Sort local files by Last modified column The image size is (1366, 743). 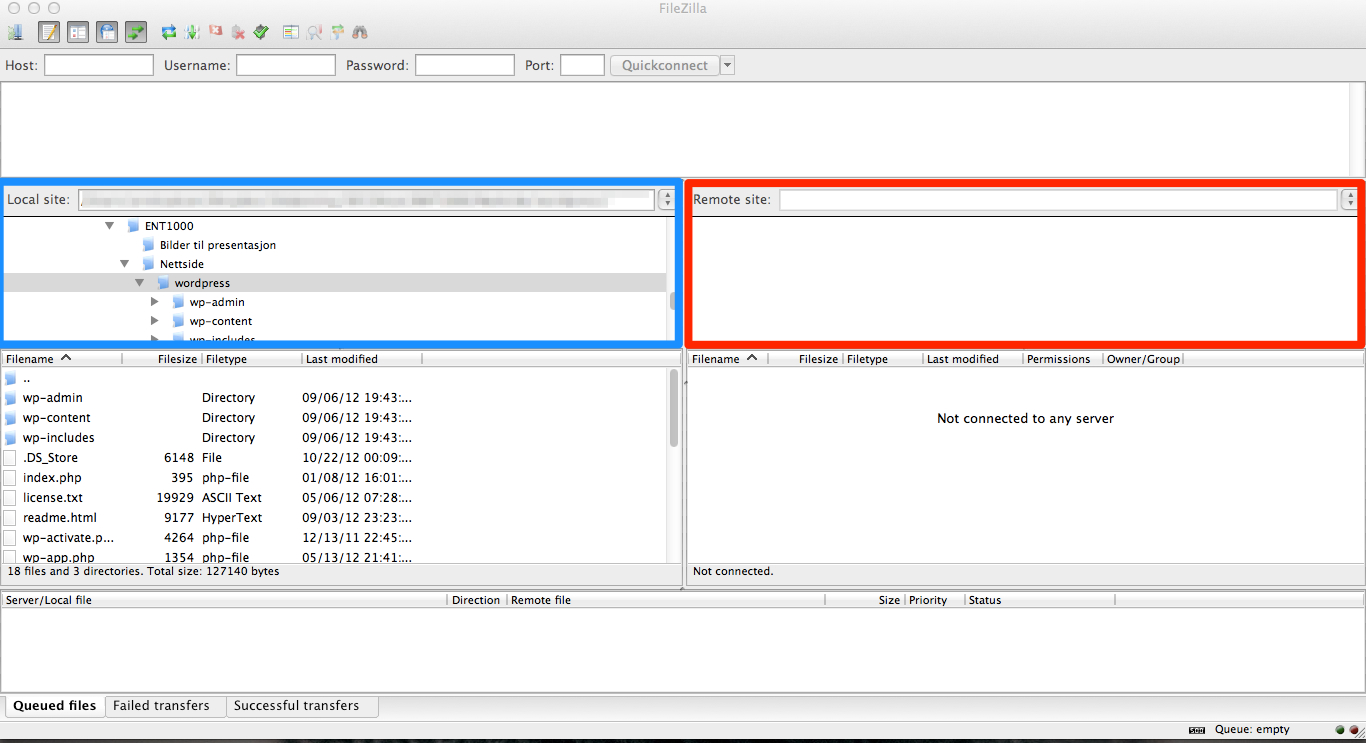[361, 359]
